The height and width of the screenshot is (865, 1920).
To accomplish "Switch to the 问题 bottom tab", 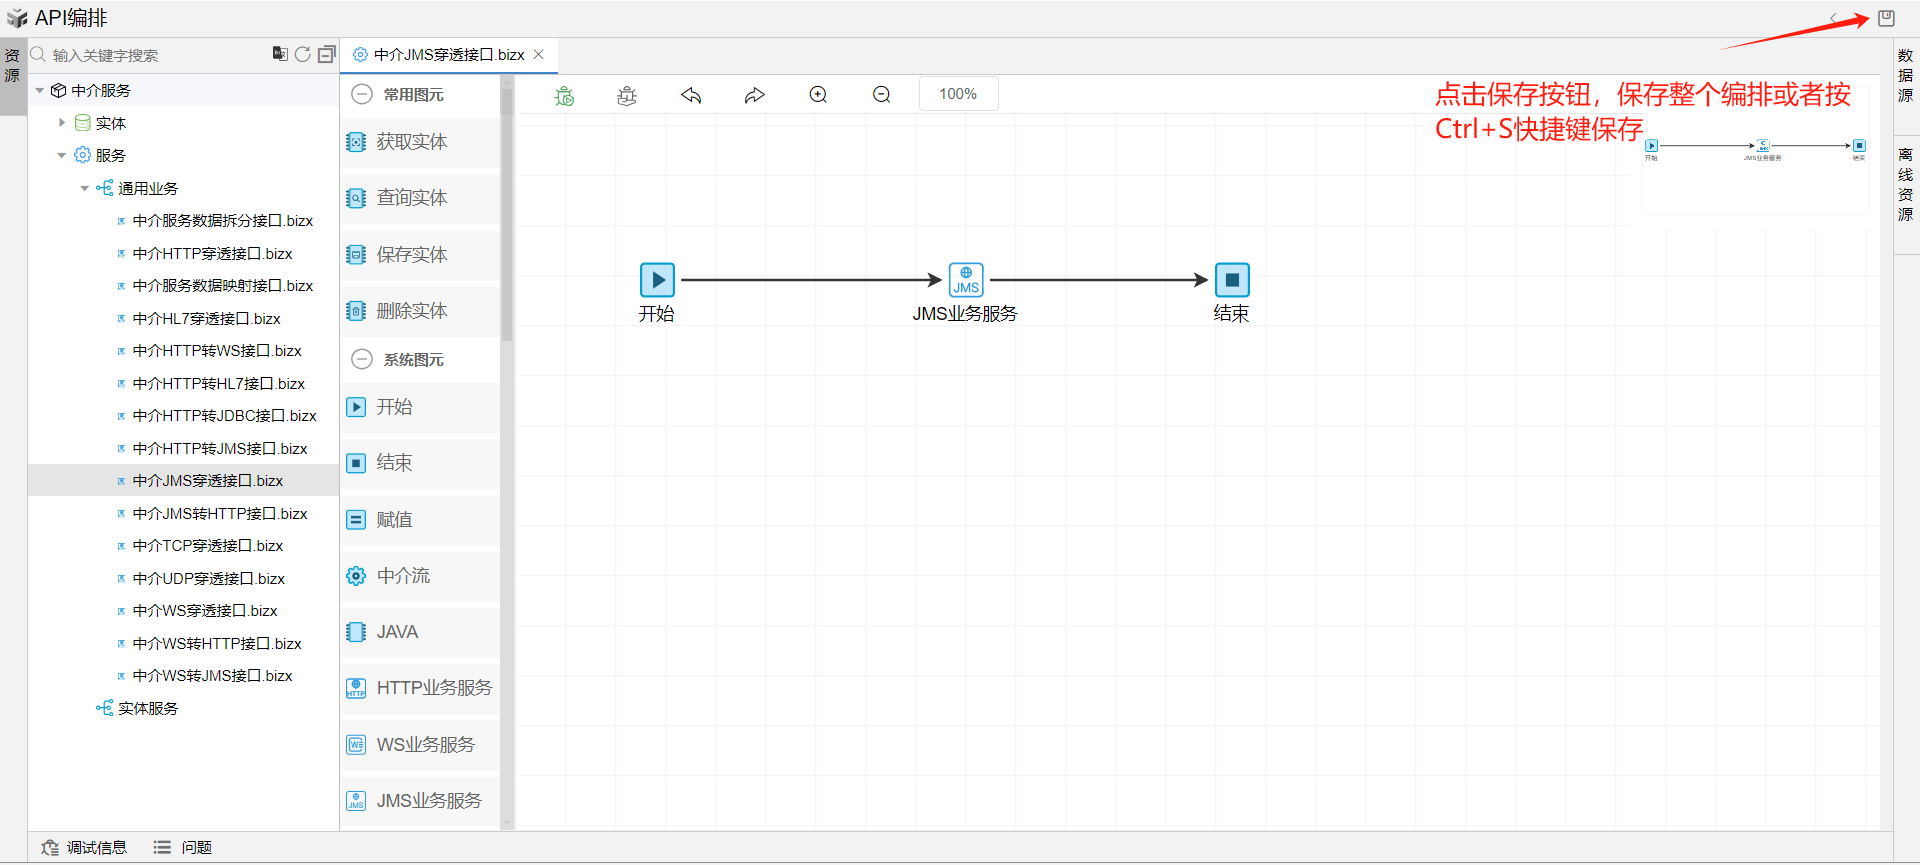I will 183,847.
